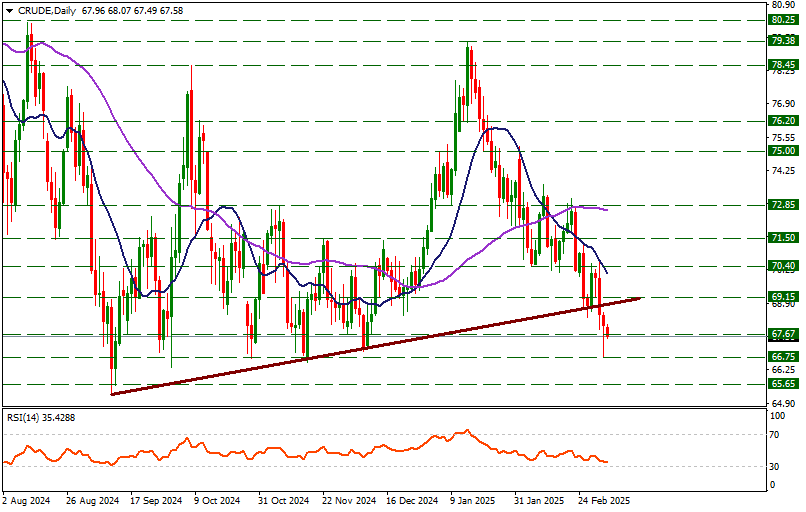Select the 71.50 price level label

784,237
